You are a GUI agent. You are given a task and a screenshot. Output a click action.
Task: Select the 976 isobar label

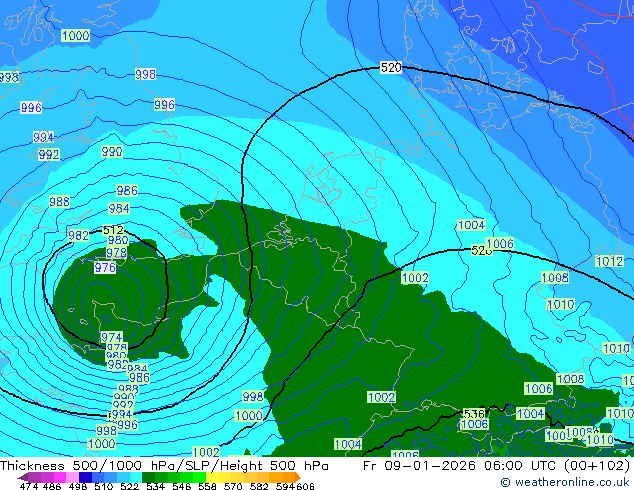(x=105, y=268)
